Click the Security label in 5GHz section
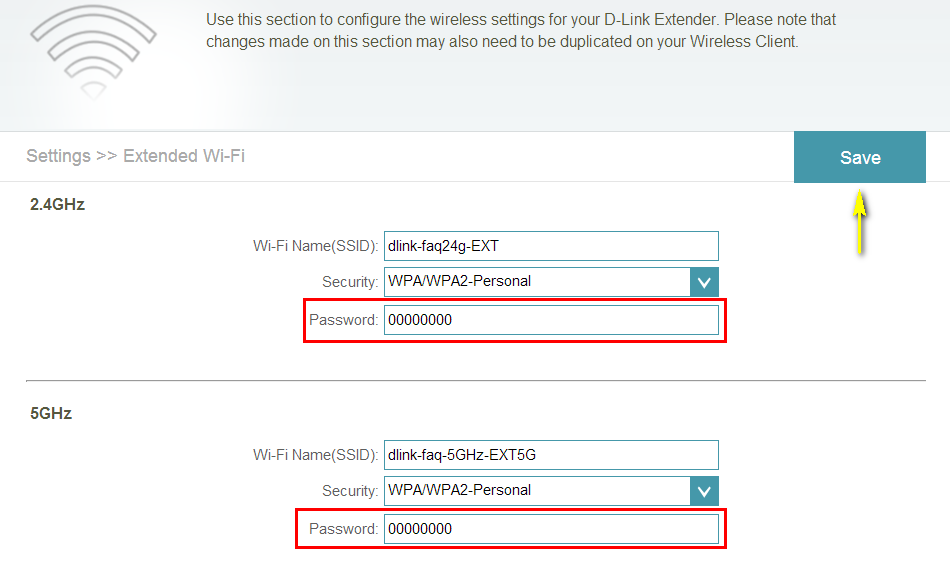Viewport: 950px width, 564px height. click(350, 491)
